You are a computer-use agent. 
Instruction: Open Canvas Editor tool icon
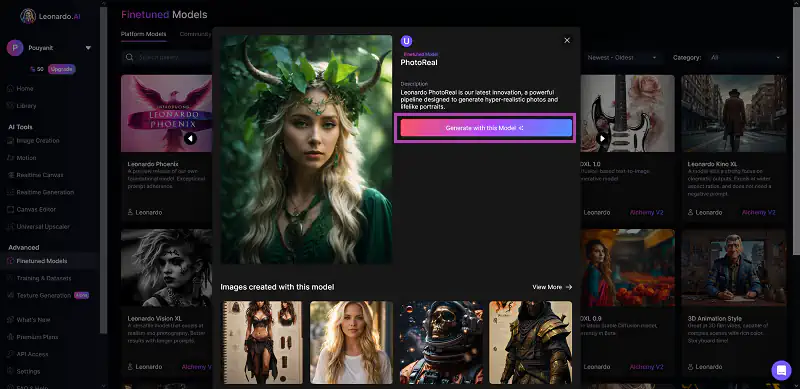(x=10, y=209)
